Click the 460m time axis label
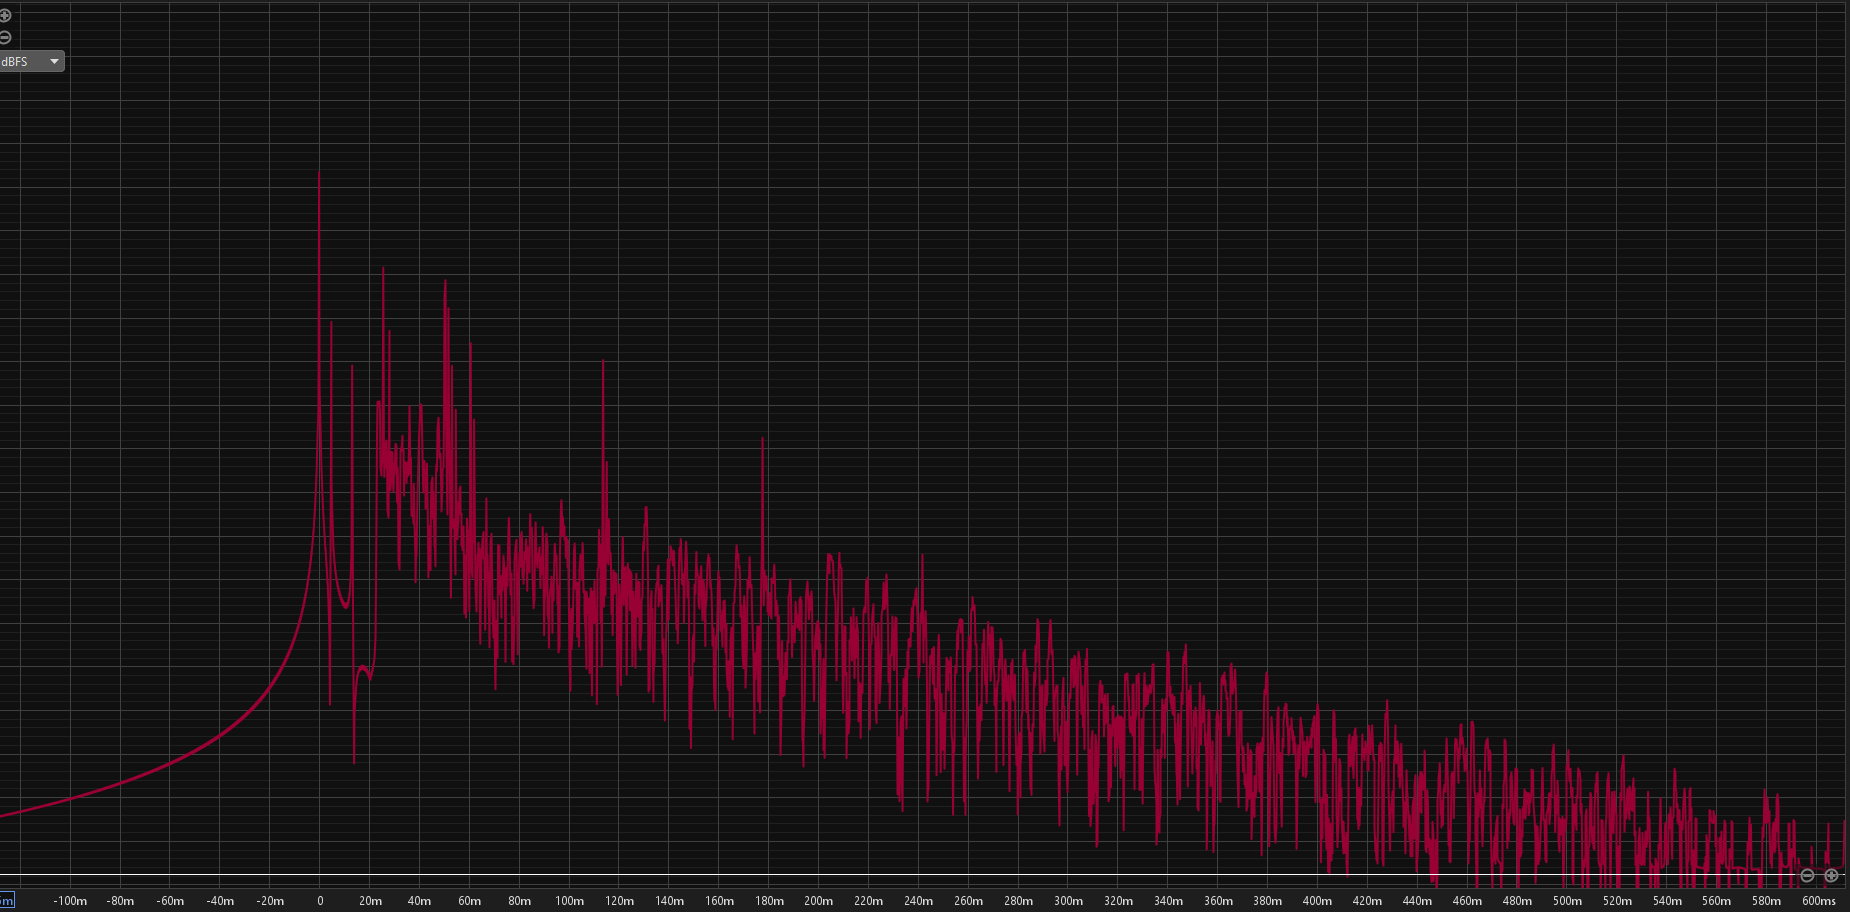The width and height of the screenshot is (1850, 912). click(x=1468, y=901)
